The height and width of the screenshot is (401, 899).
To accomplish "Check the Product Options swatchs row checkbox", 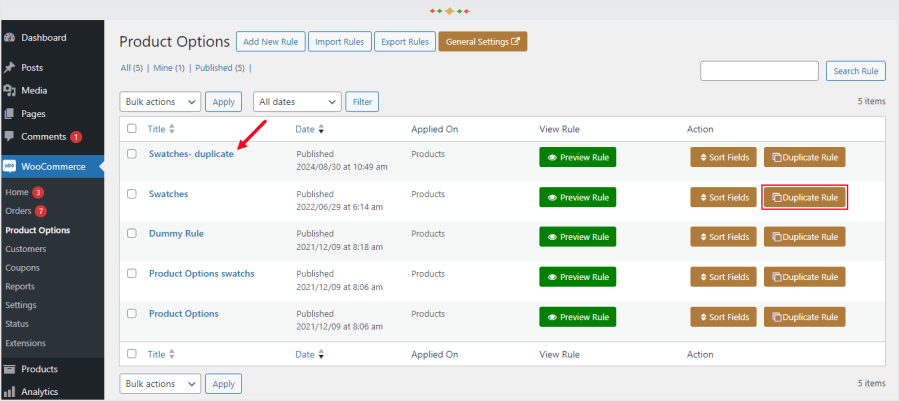I will (x=132, y=274).
